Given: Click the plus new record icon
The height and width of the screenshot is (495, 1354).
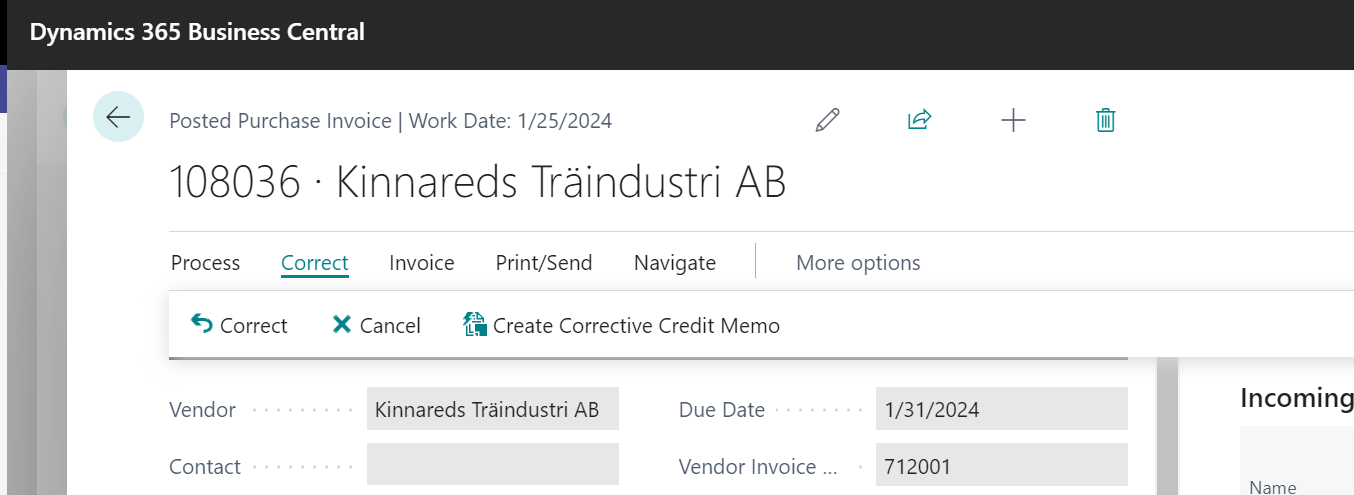Looking at the screenshot, I should click(x=1013, y=121).
